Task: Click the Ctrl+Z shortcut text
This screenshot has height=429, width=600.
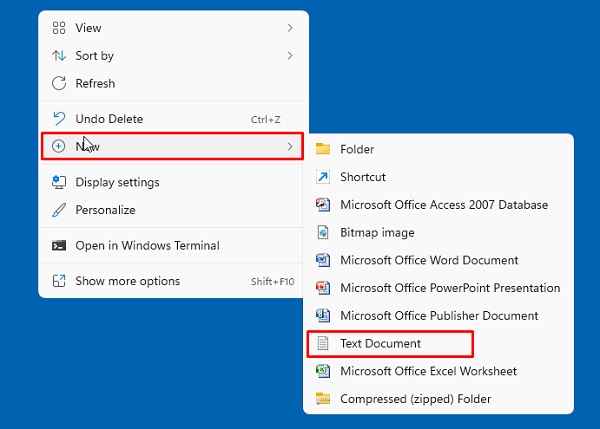Action: pos(266,119)
